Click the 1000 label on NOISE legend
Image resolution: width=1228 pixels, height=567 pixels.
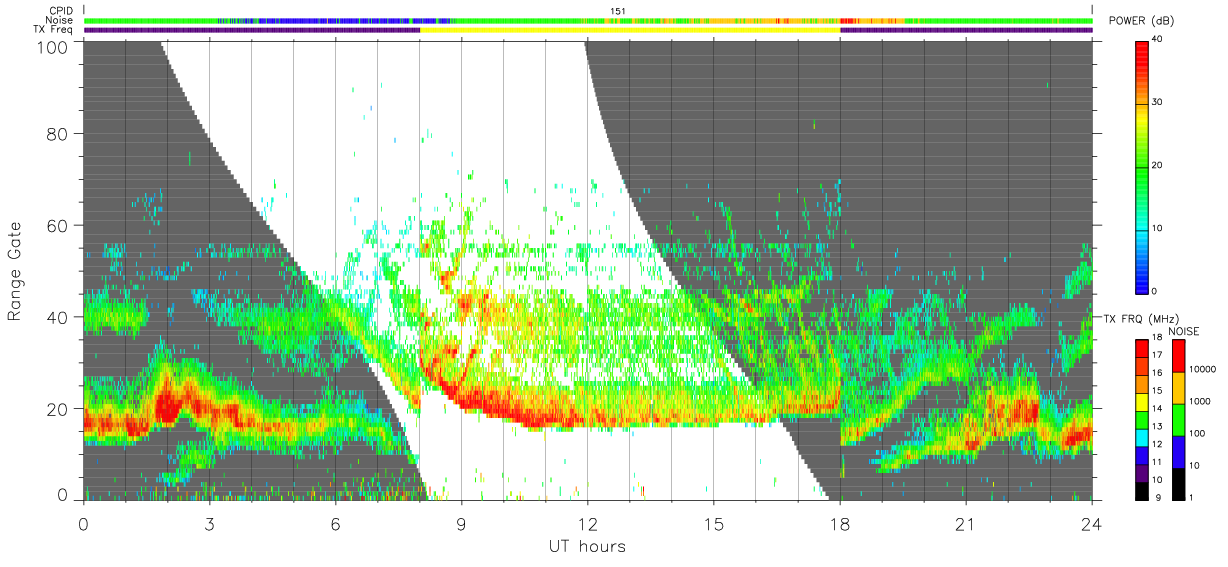pos(1201,401)
